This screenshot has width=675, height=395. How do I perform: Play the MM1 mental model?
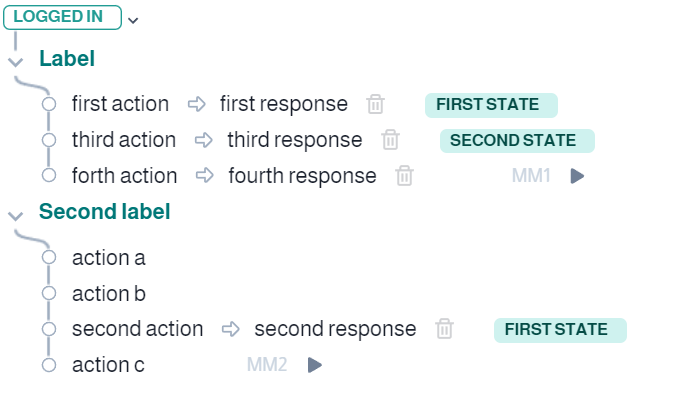pos(577,176)
